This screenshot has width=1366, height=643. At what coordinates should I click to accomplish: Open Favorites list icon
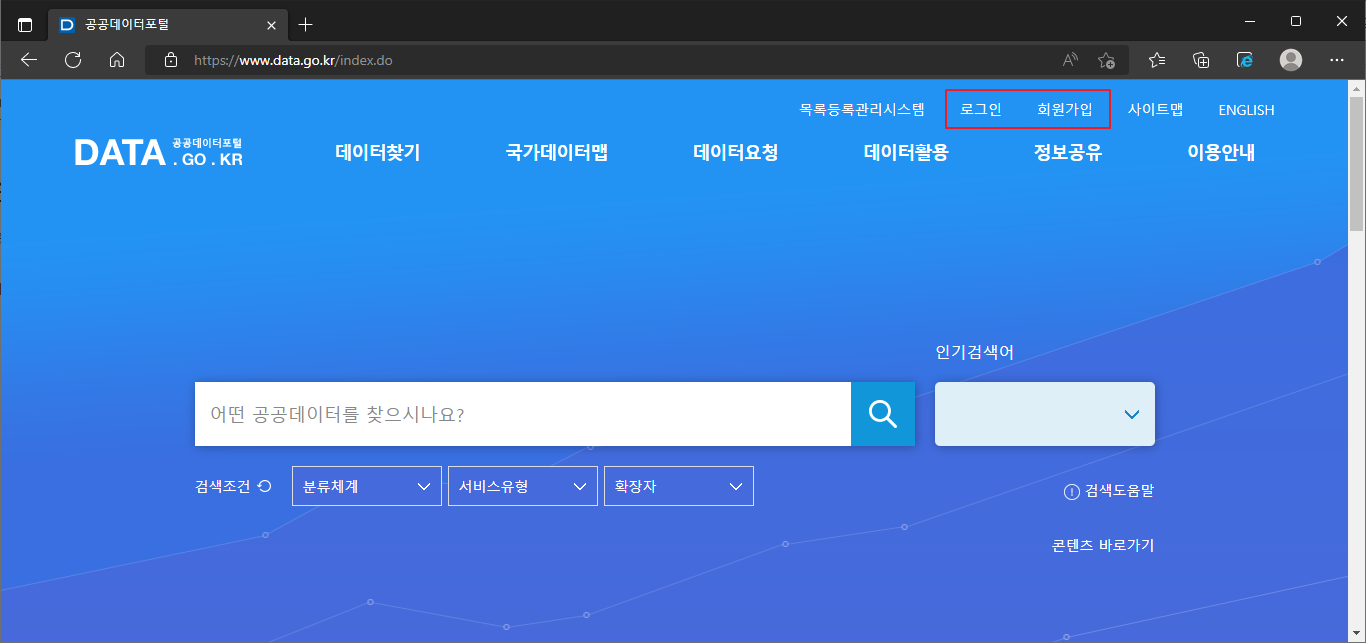pos(1157,60)
